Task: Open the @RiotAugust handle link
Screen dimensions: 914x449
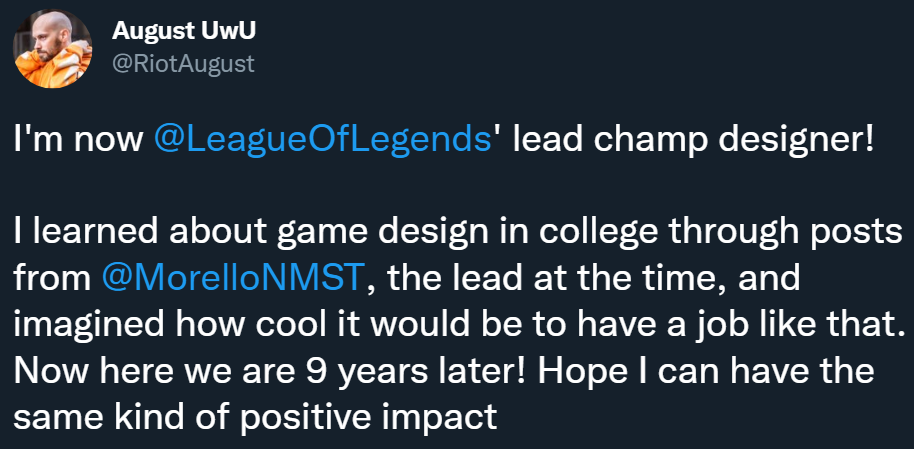Action: click(183, 64)
